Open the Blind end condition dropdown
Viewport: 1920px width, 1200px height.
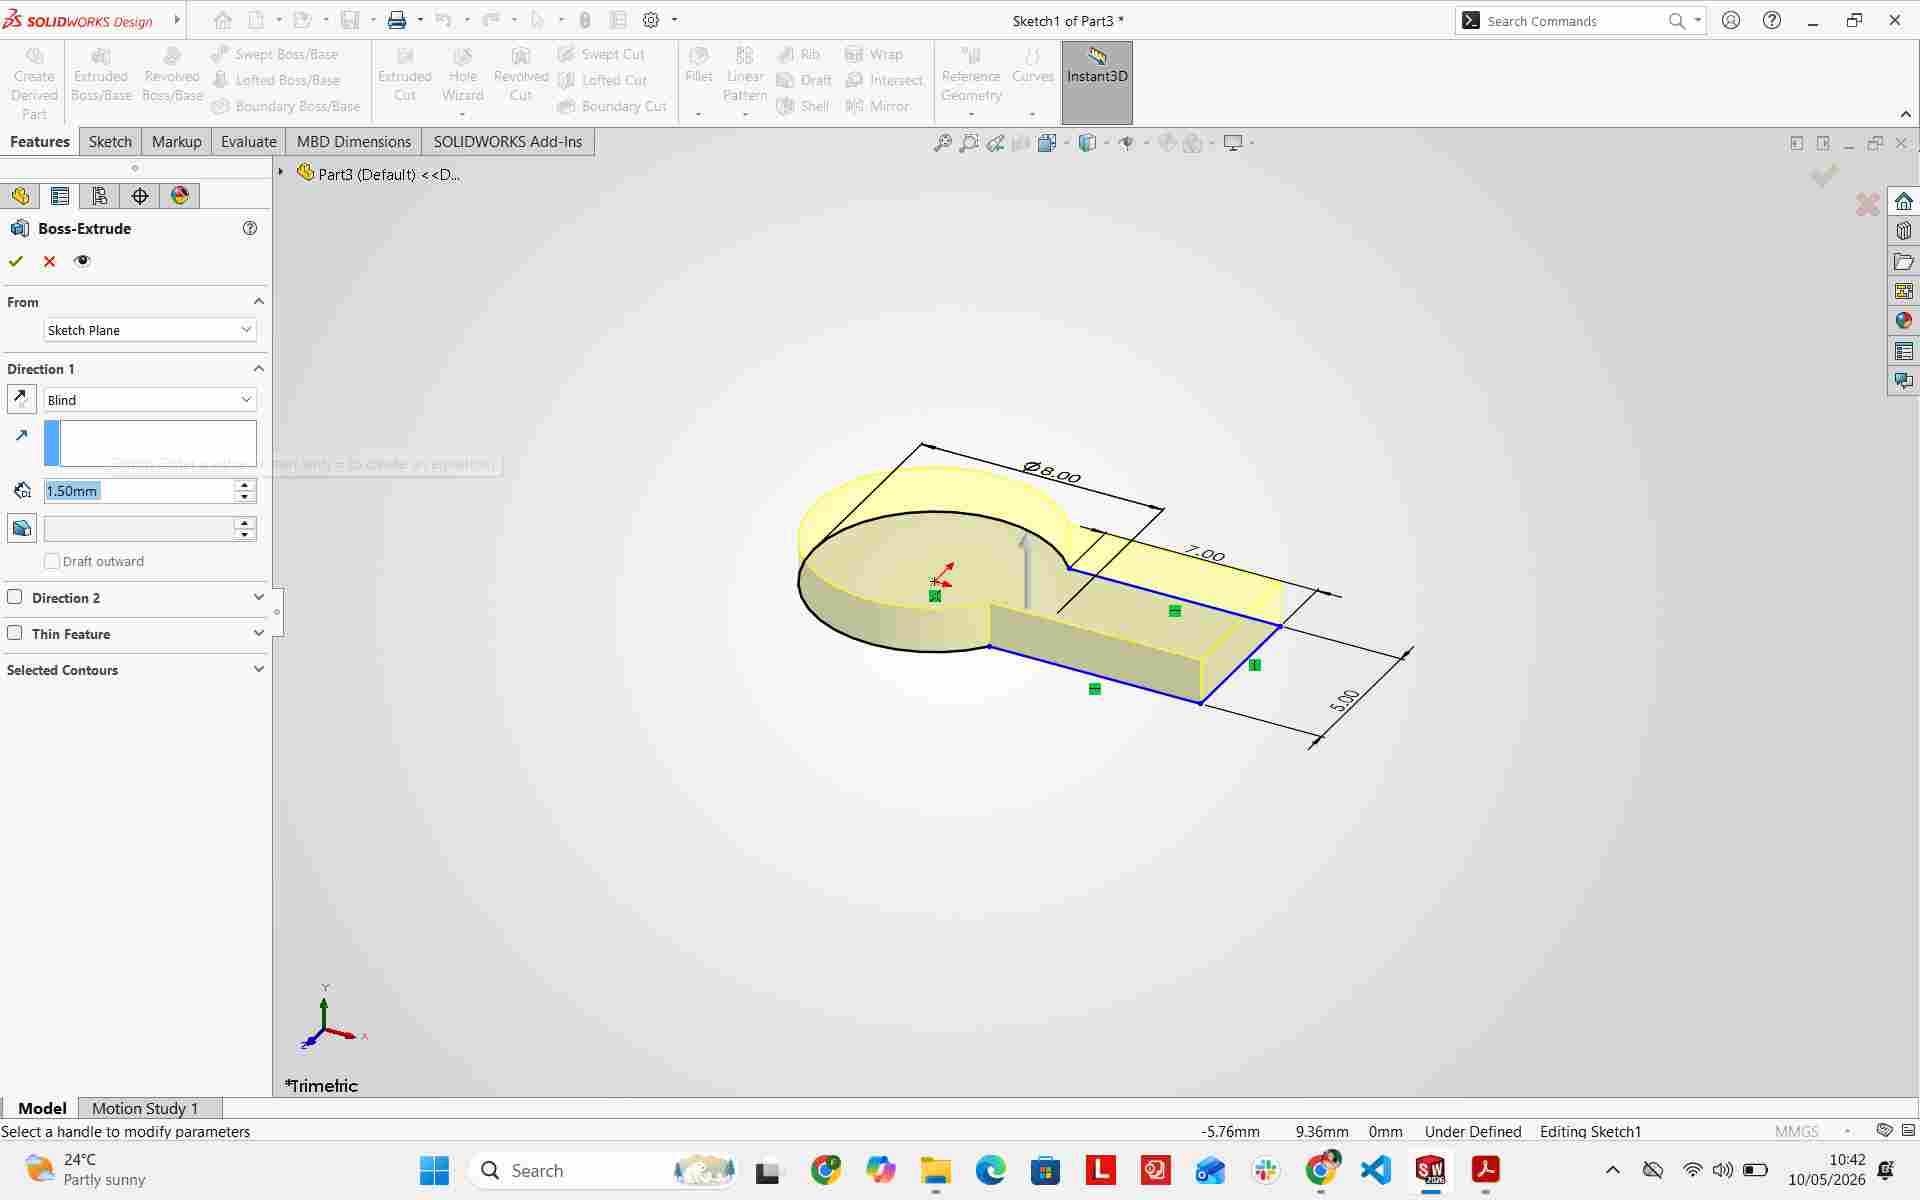(150, 400)
